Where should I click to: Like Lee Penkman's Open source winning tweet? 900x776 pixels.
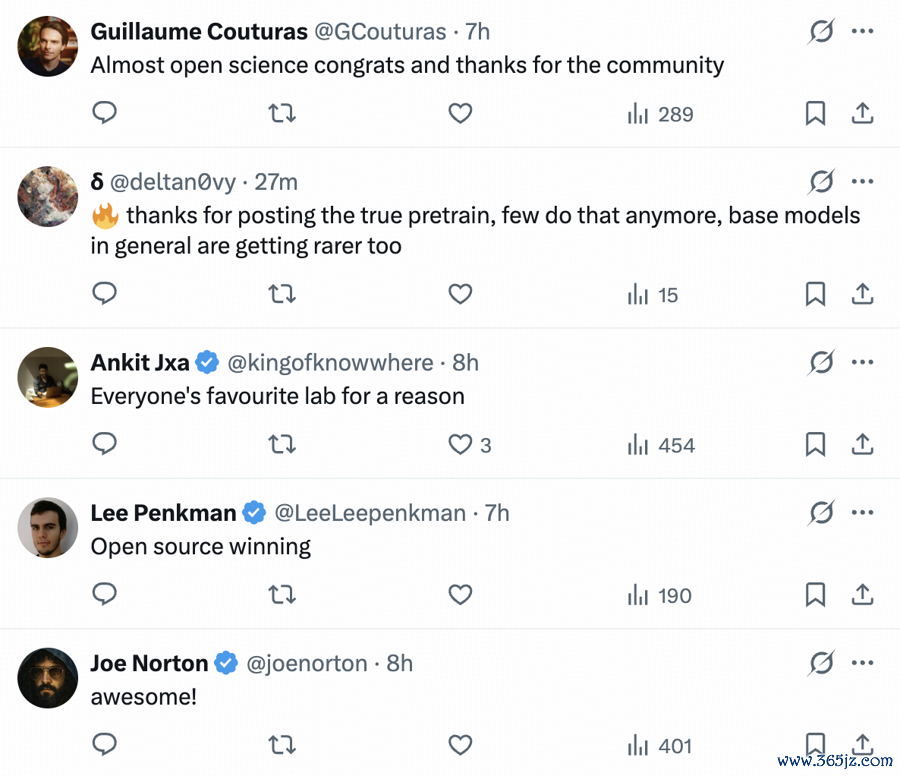point(460,595)
